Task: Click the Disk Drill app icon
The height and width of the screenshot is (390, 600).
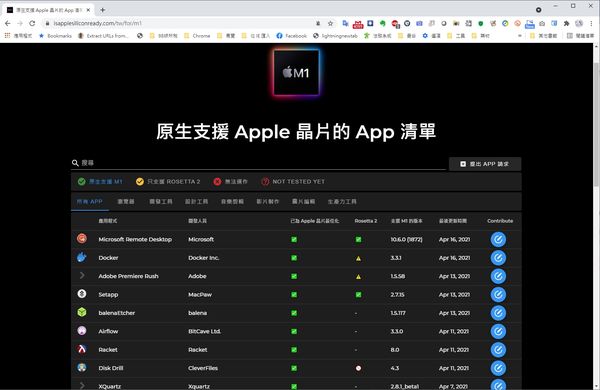Action: pyautogui.click(x=82, y=367)
